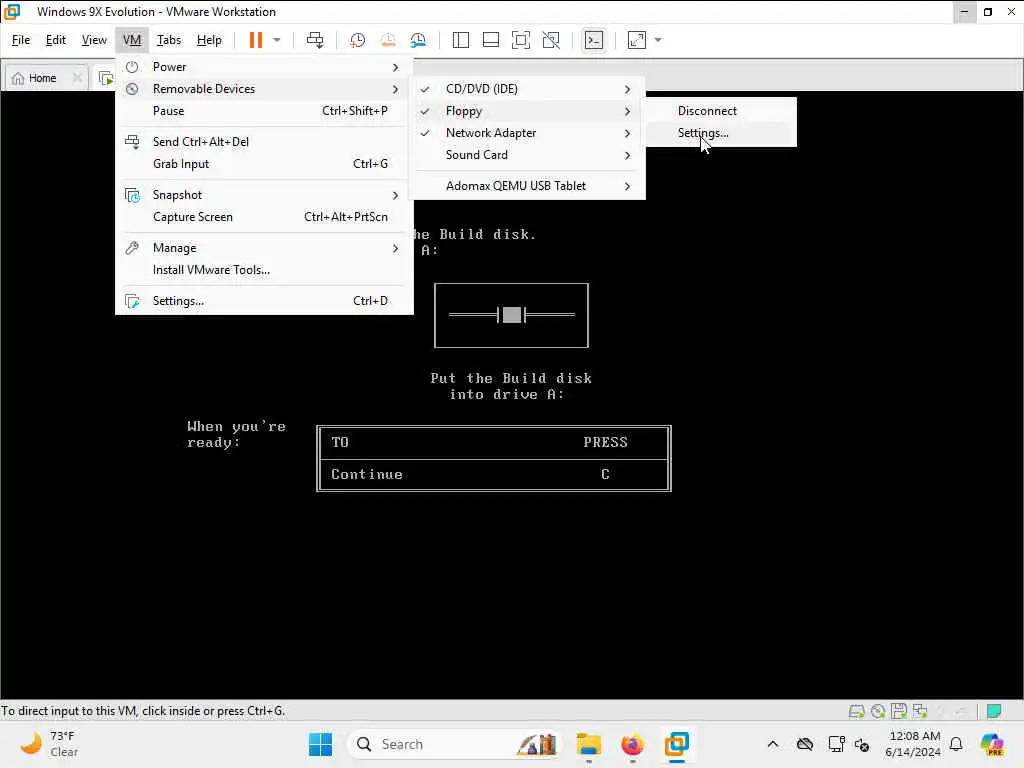Choose Capture Screen menu entry
This screenshot has height=768, width=1024.
264,217
